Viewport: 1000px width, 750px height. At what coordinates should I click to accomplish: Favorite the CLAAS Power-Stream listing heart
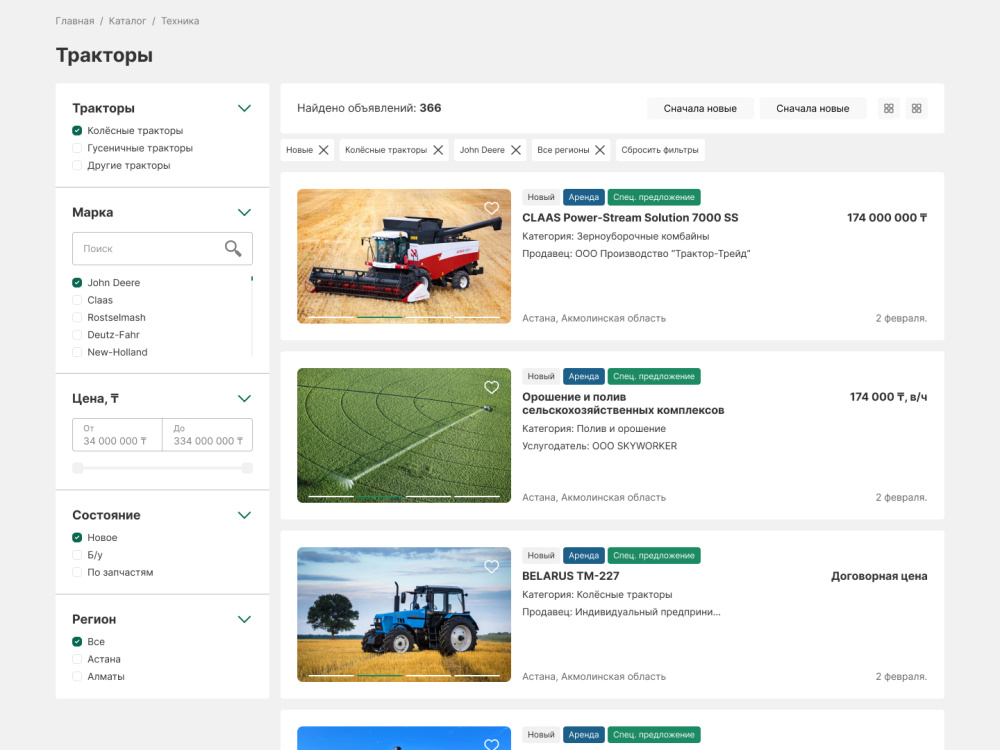(491, 208)
